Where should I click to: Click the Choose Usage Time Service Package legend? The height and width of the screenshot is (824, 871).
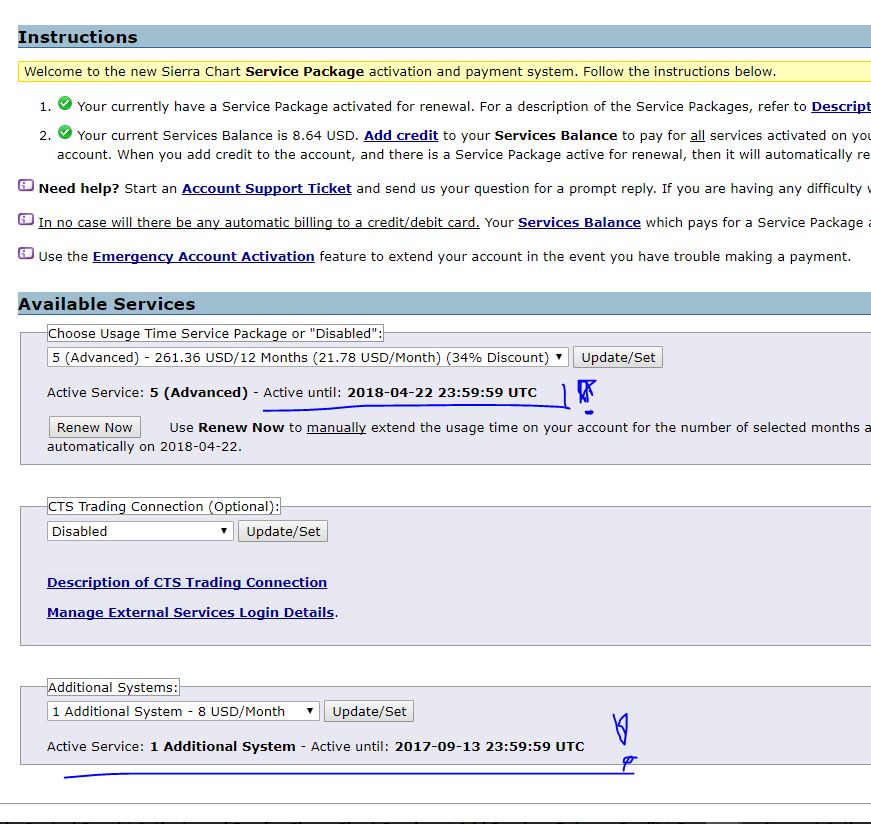[215, 333]
